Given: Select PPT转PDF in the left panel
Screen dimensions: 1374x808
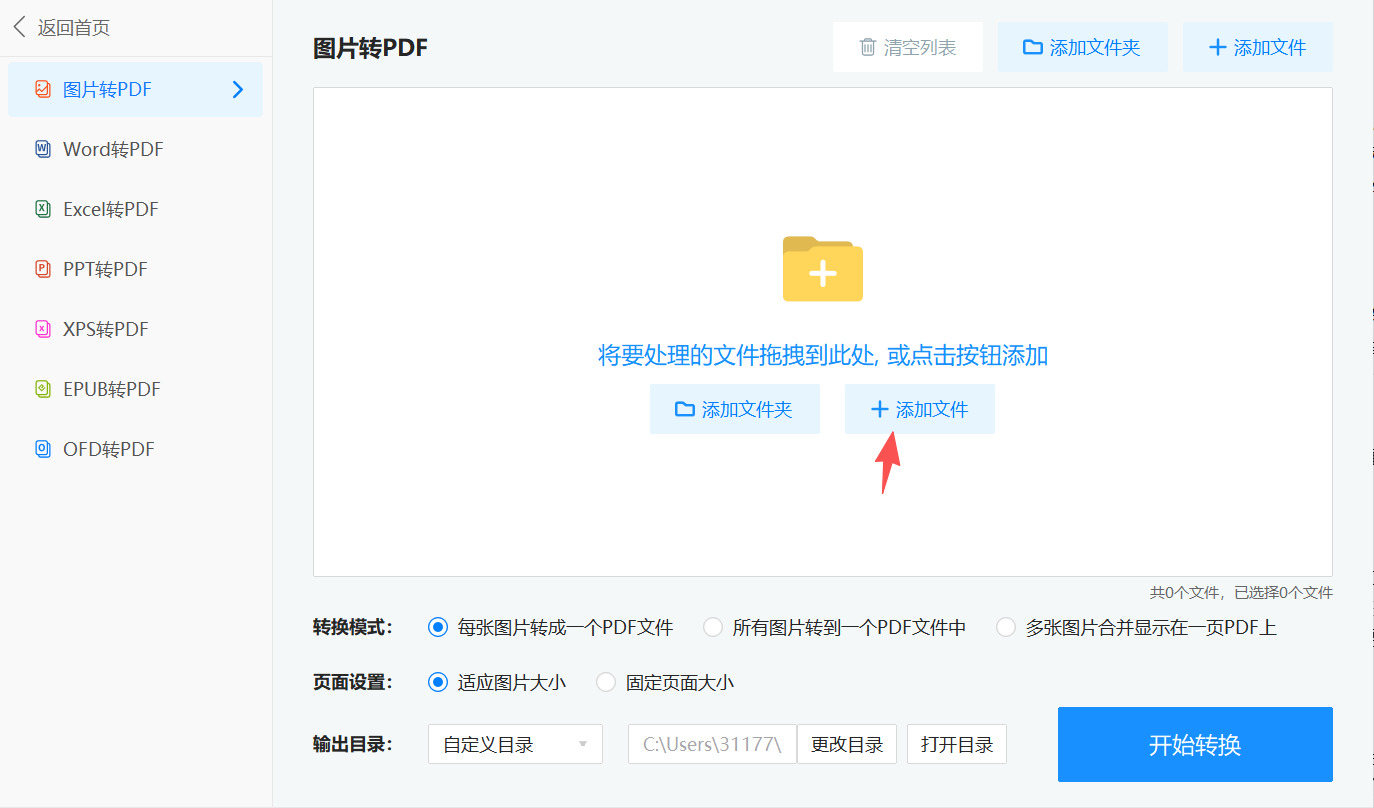Looking at the screenshot, I should click(105, 269).
